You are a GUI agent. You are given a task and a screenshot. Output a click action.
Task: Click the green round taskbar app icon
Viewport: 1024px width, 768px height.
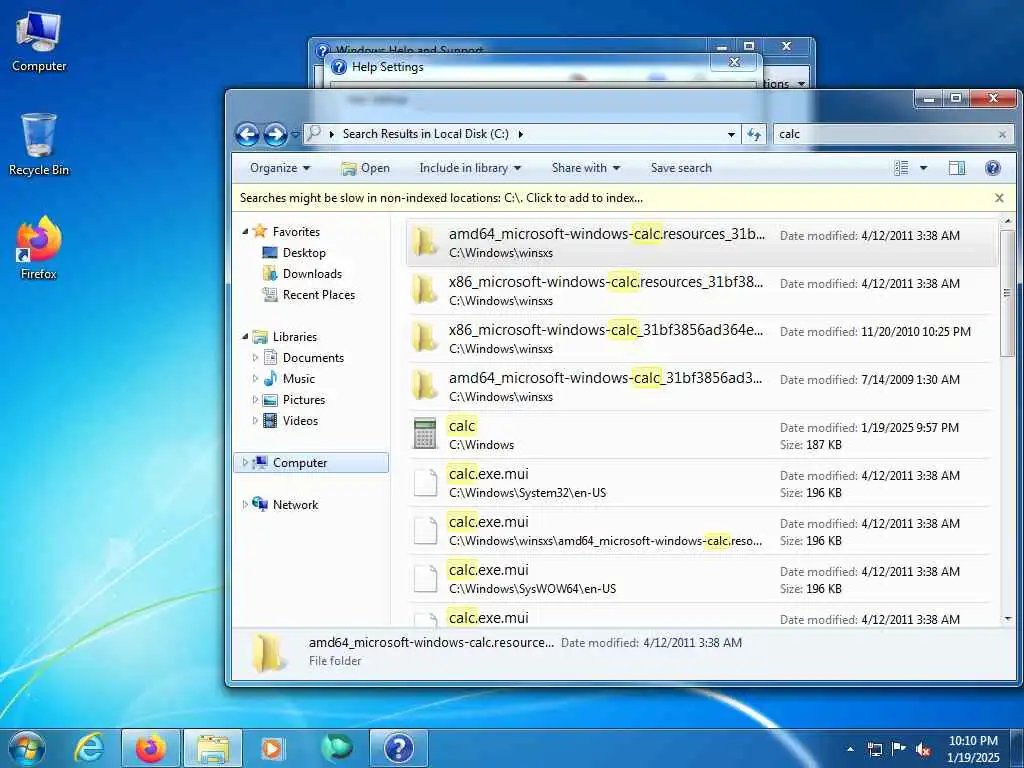[336, 748]
